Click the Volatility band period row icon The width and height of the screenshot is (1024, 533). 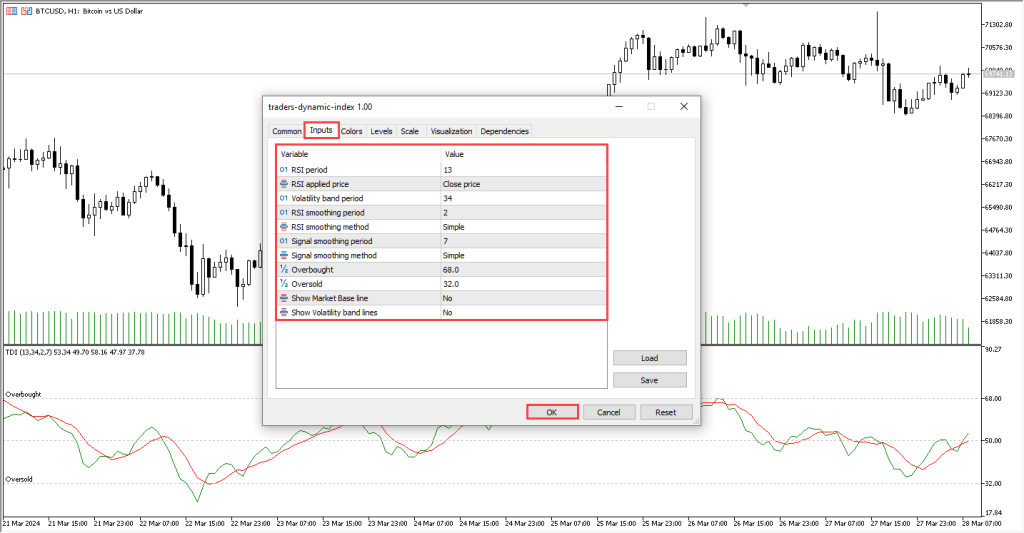[284, 198]
